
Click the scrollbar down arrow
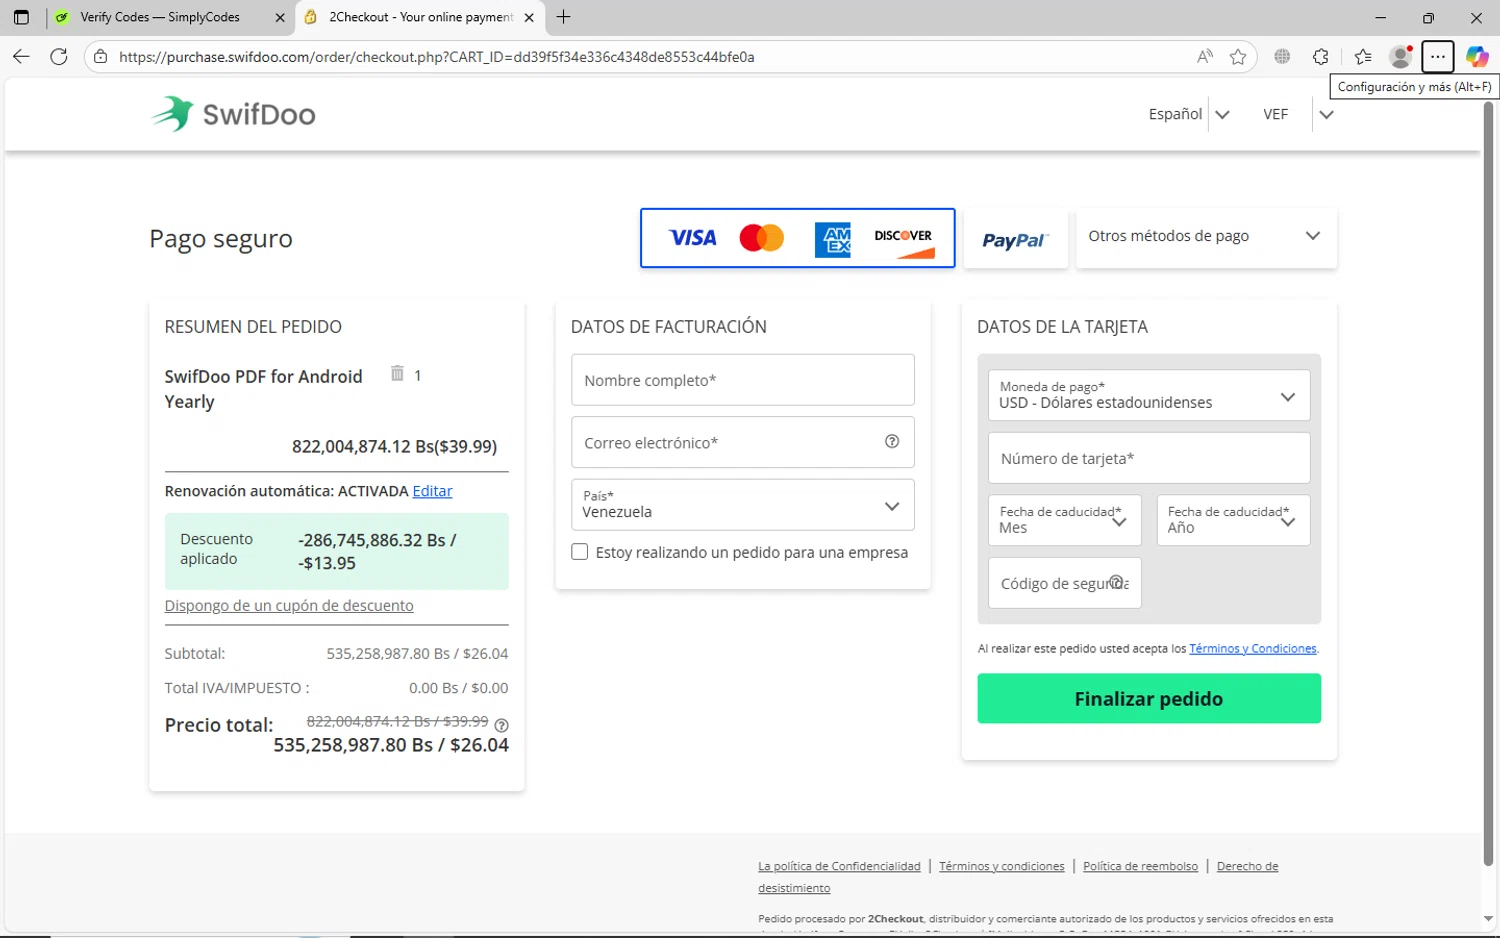[1489, 919]
